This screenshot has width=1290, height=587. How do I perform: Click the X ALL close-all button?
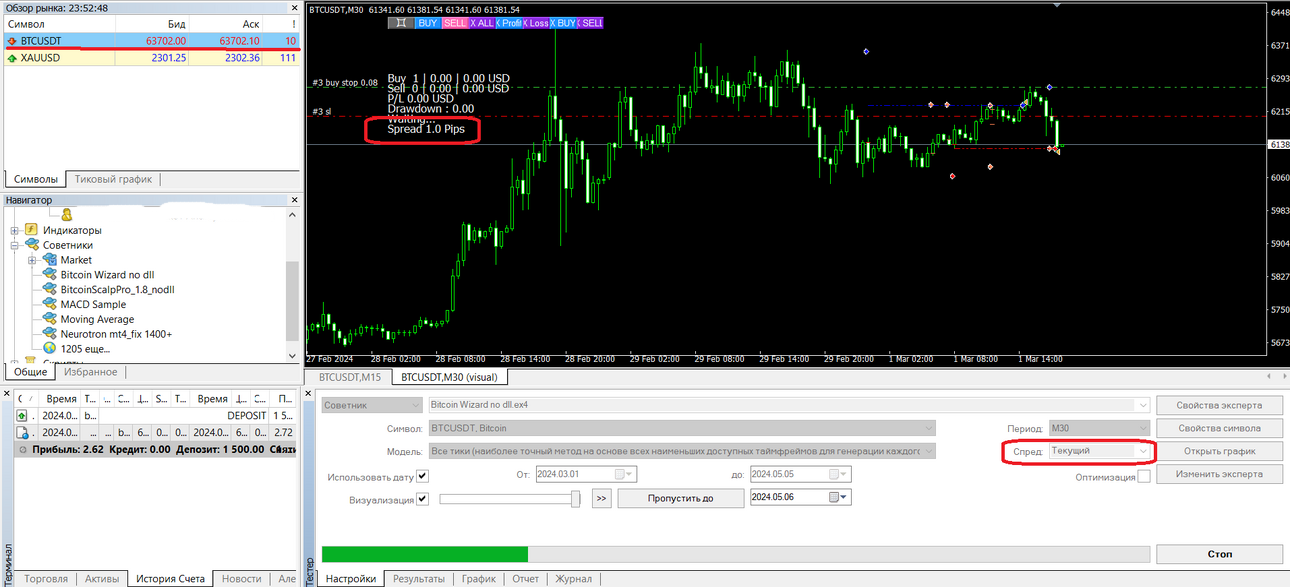click(x=482, y=22)
